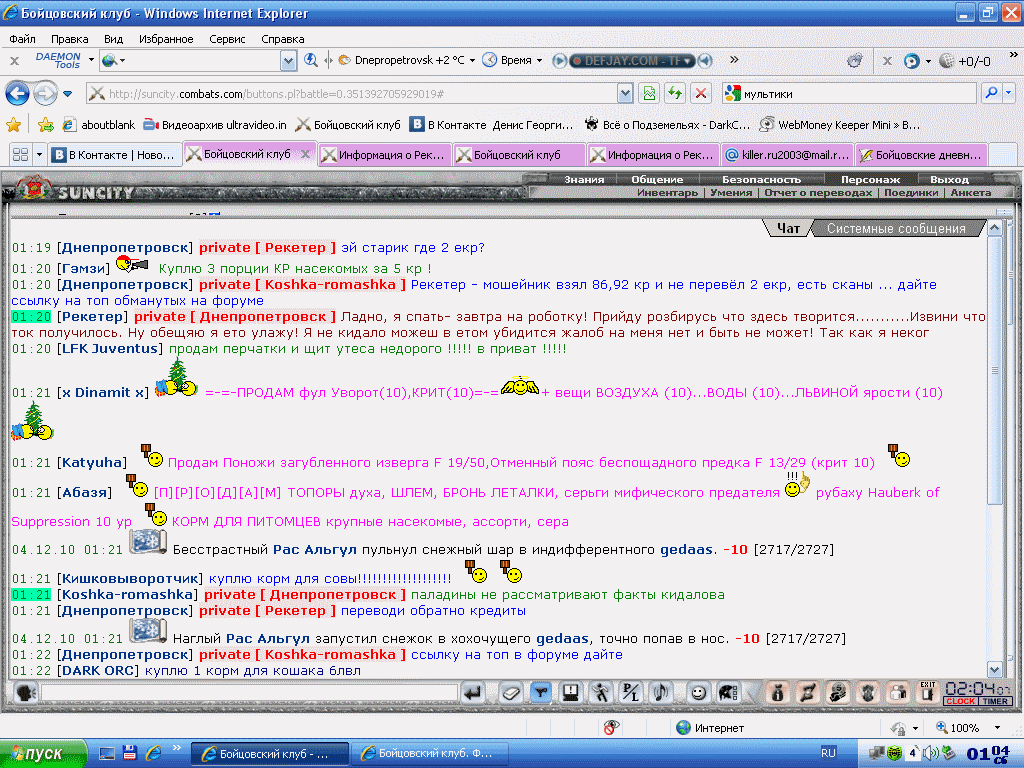Click the radio volume speaker button
Screen dimensions: 1024x768
pyautogui.click(x=705, y=61)
